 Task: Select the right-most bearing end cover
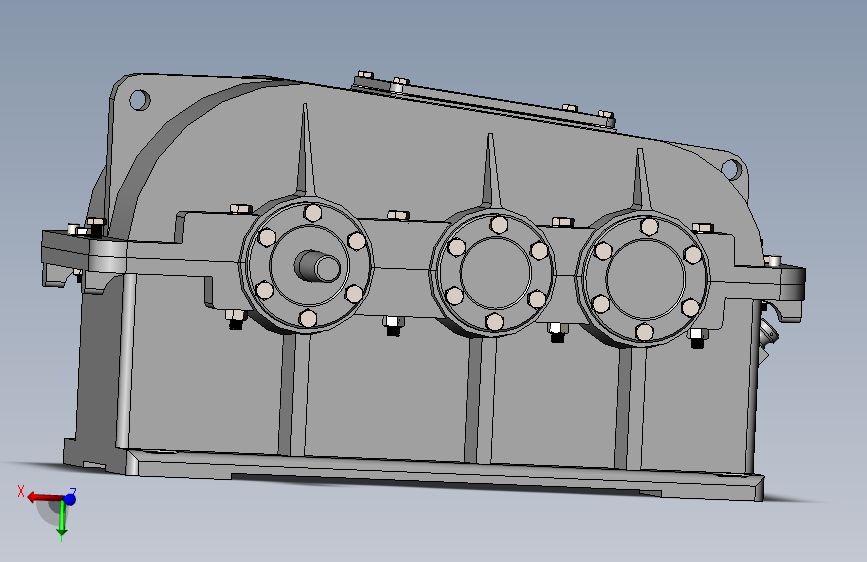(643, 279)
